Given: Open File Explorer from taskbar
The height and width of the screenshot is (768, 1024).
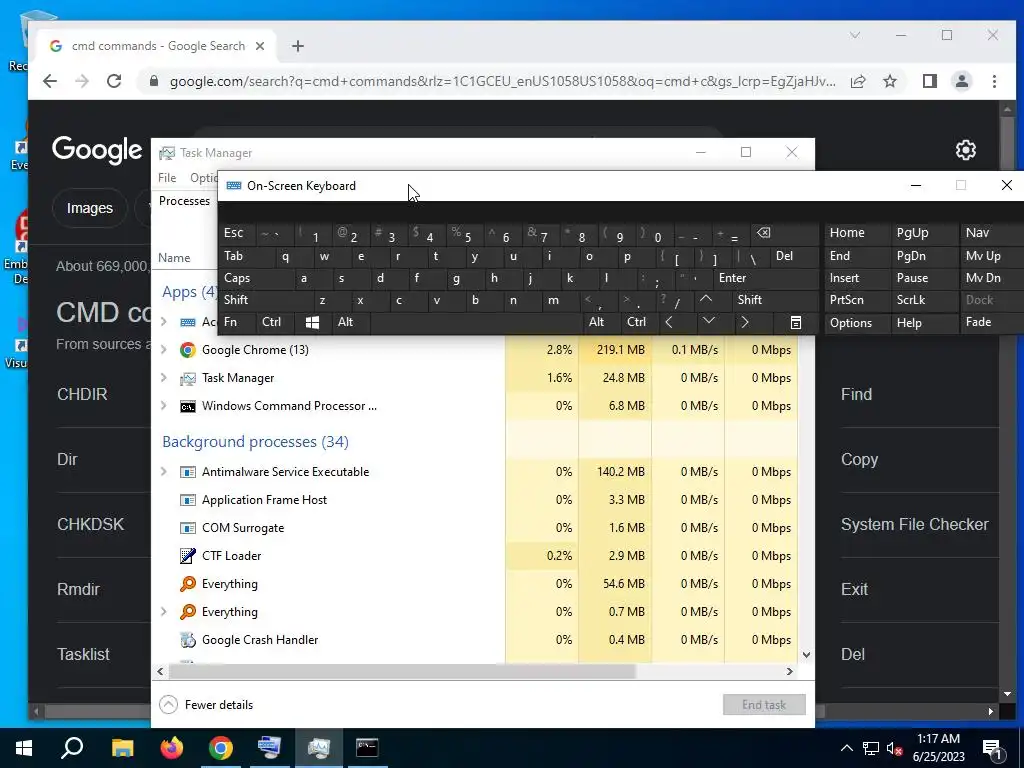Looking at the screenshot, I should (x=122, y=748).
